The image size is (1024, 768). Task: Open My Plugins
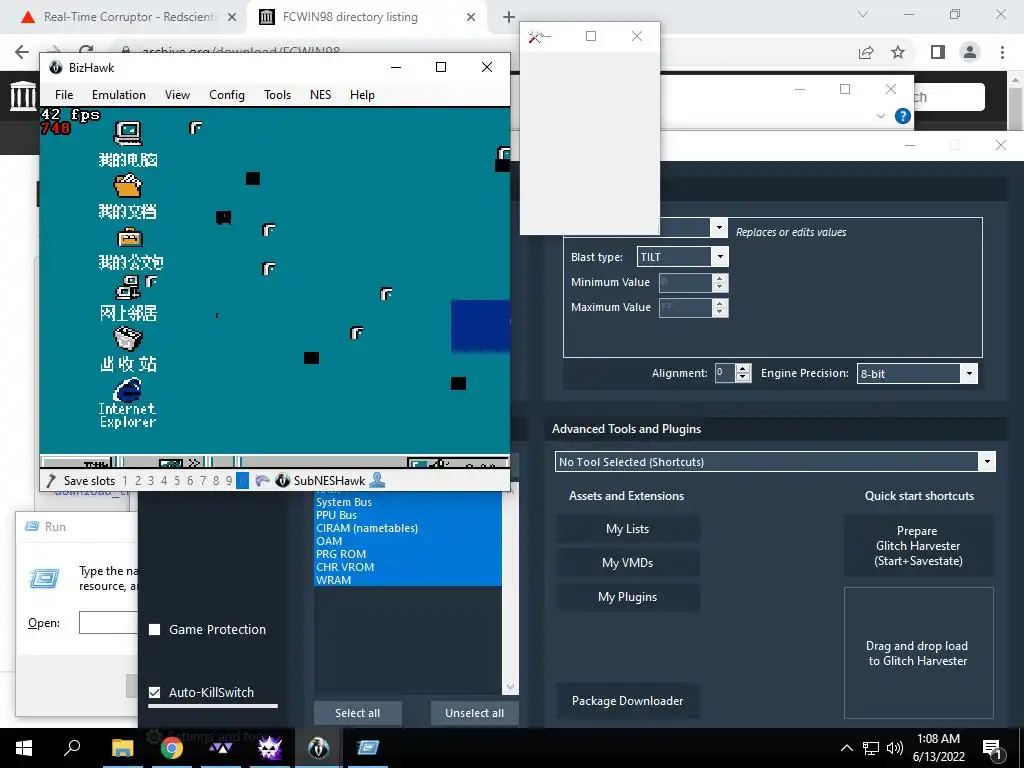tap(628, 597)
